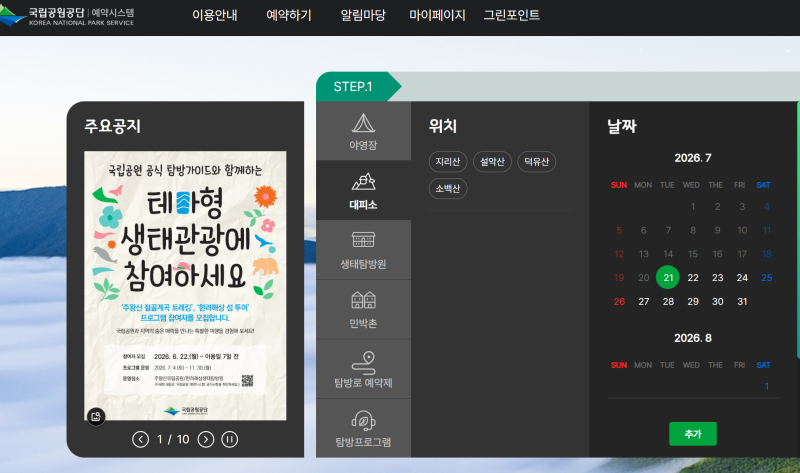This screenshot has width=800, height=473.
Task: Choose 지리산 location
Action: [x=448, y=162]
